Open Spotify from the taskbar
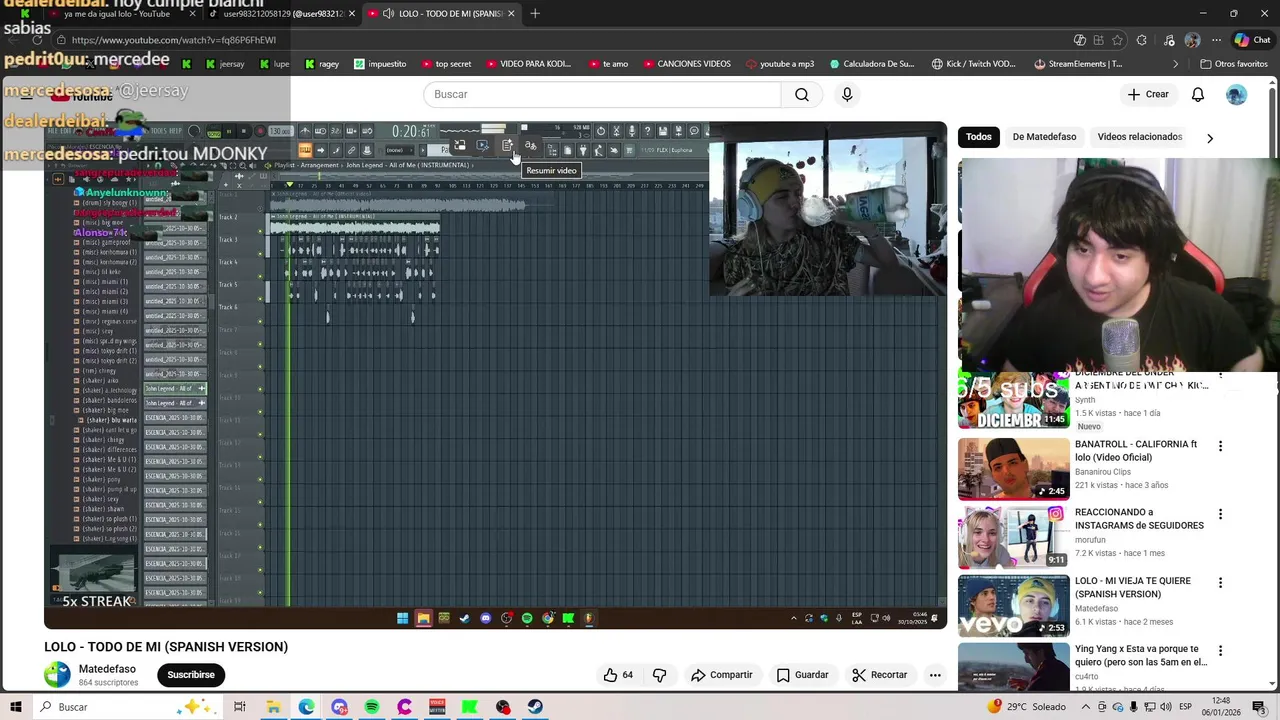 tap(372, 707)
